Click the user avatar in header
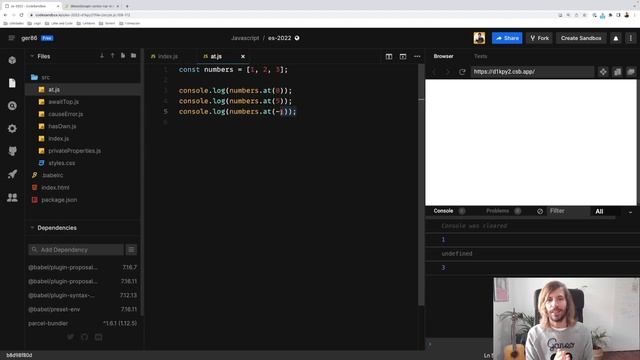 tap(479, 38)
